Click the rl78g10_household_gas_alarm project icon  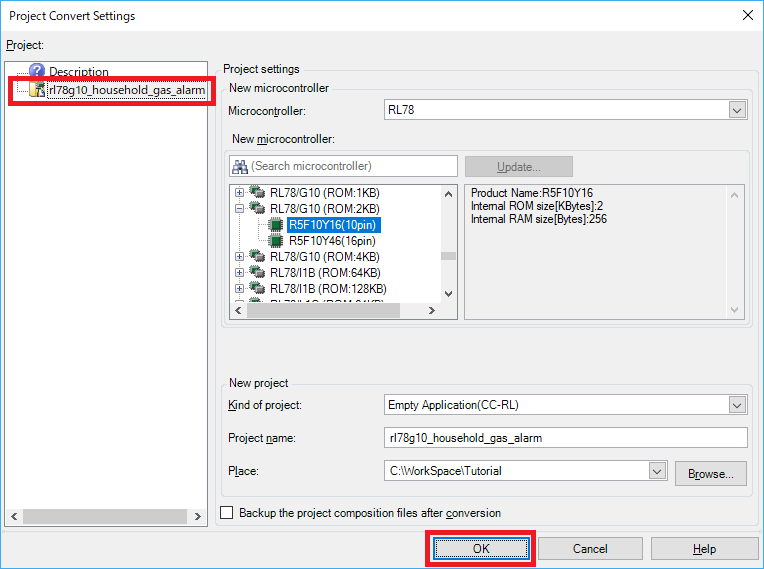(x=37, y=89)
